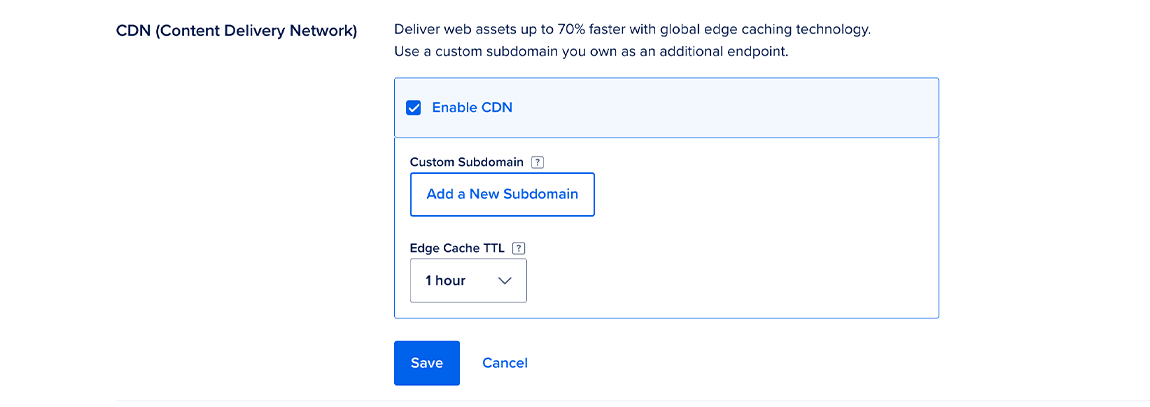Open help icon beside Edge Cache TTL
The image size is (1150, 407).
point(518,249)
